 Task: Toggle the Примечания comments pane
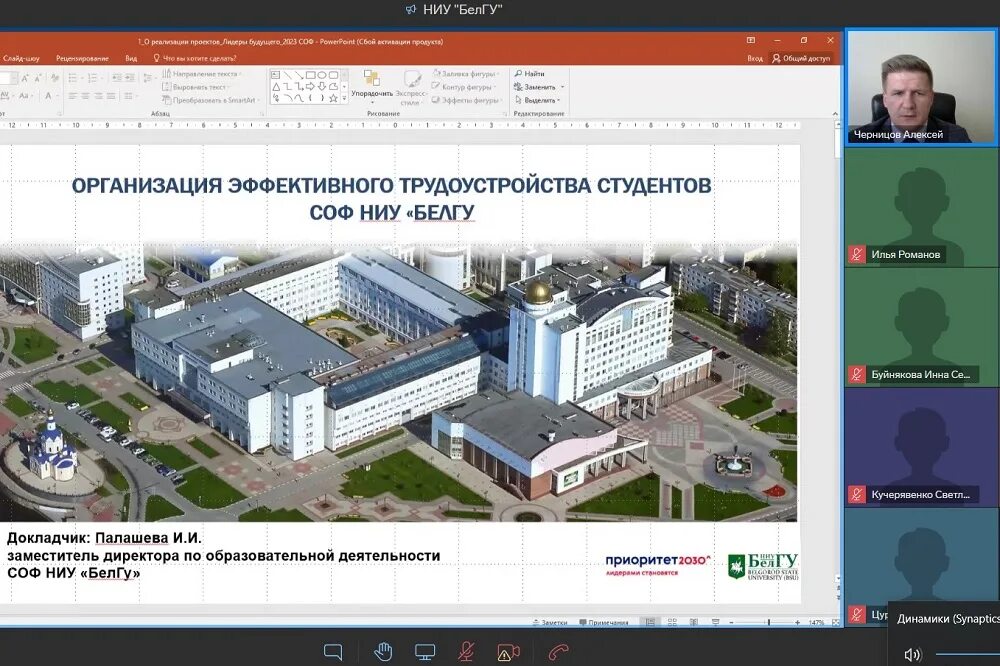click(603, 622)
